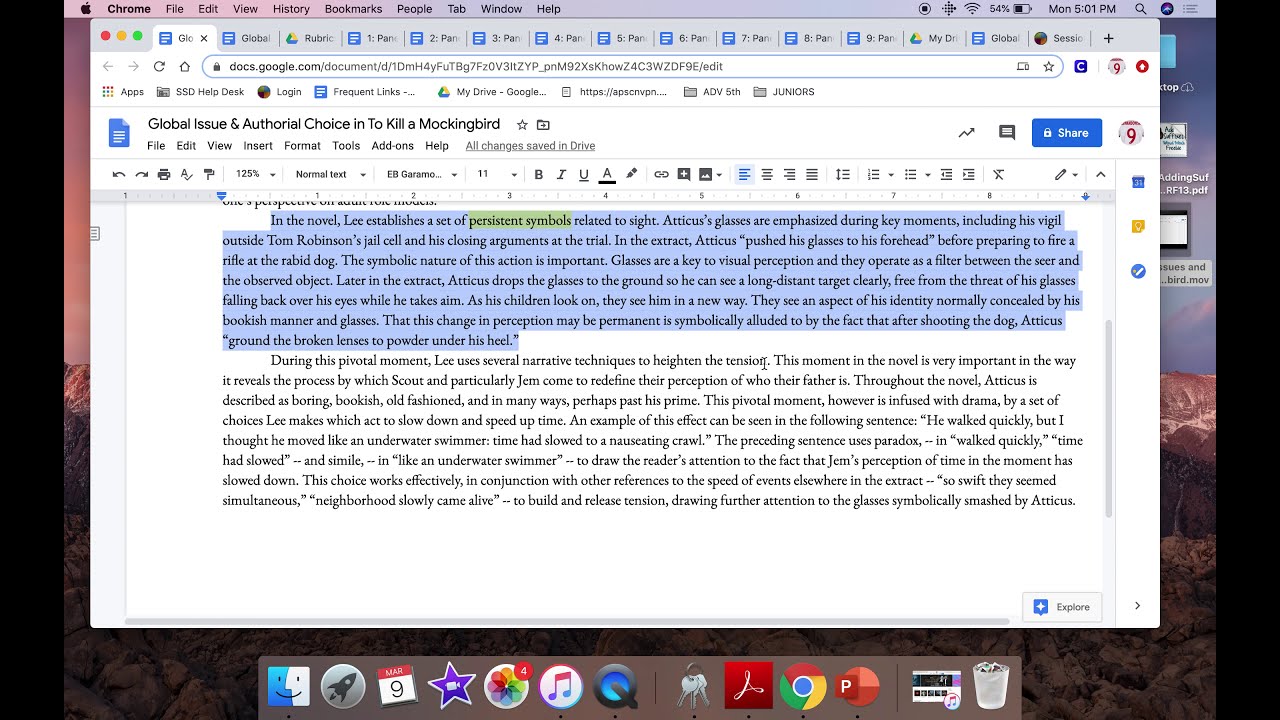1280x720 pixels.
Task: Open the Format menu in Docs
Action: pyautogui.click(x=302, y=146)
